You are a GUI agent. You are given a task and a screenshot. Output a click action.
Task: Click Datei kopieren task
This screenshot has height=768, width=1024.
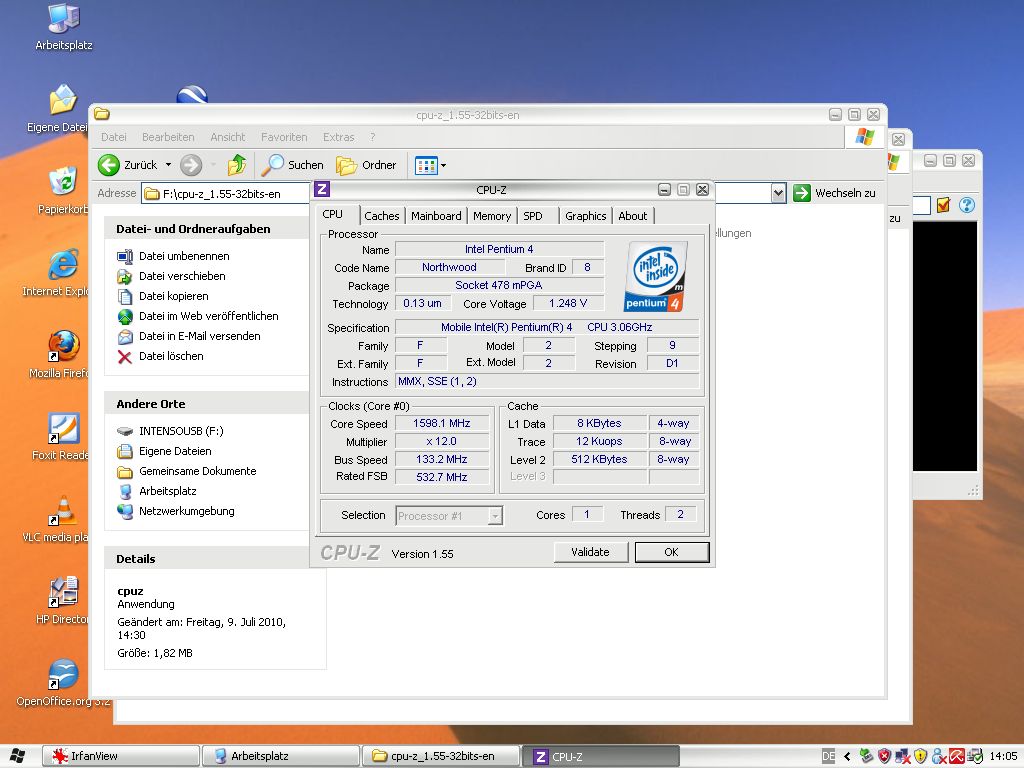[163, 296]
